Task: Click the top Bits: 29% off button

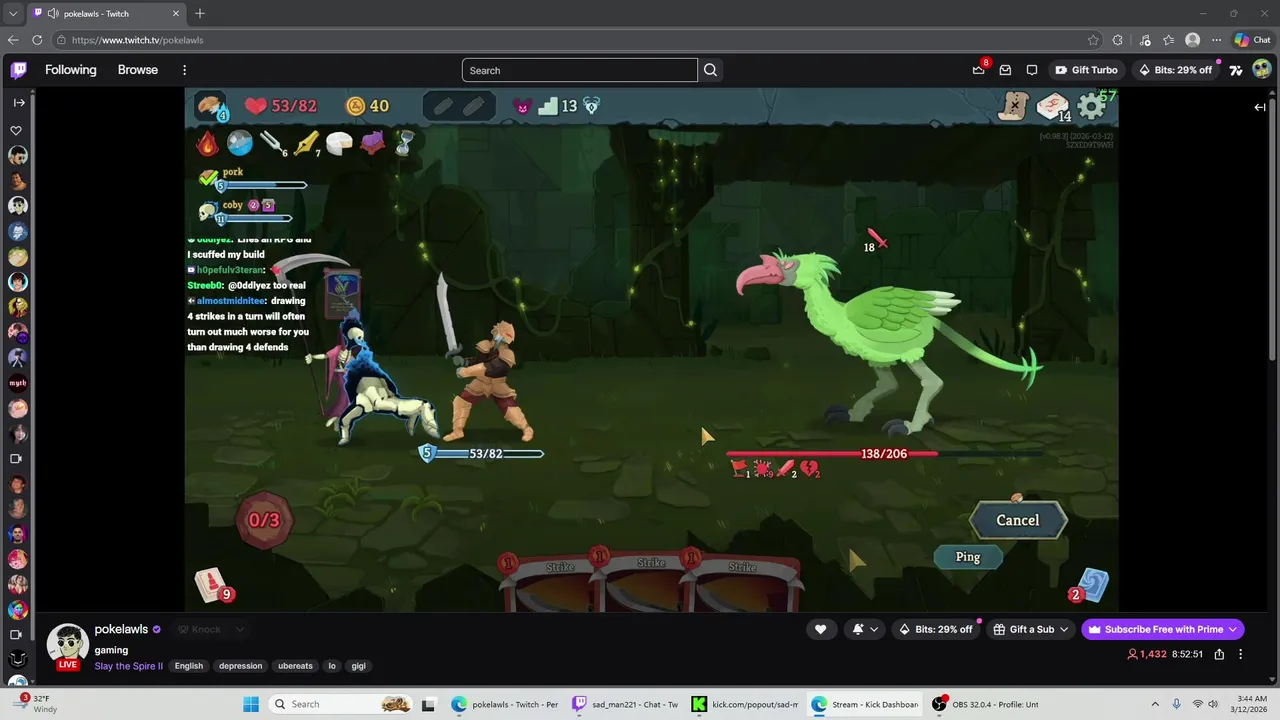Action: pos(1175,70)
